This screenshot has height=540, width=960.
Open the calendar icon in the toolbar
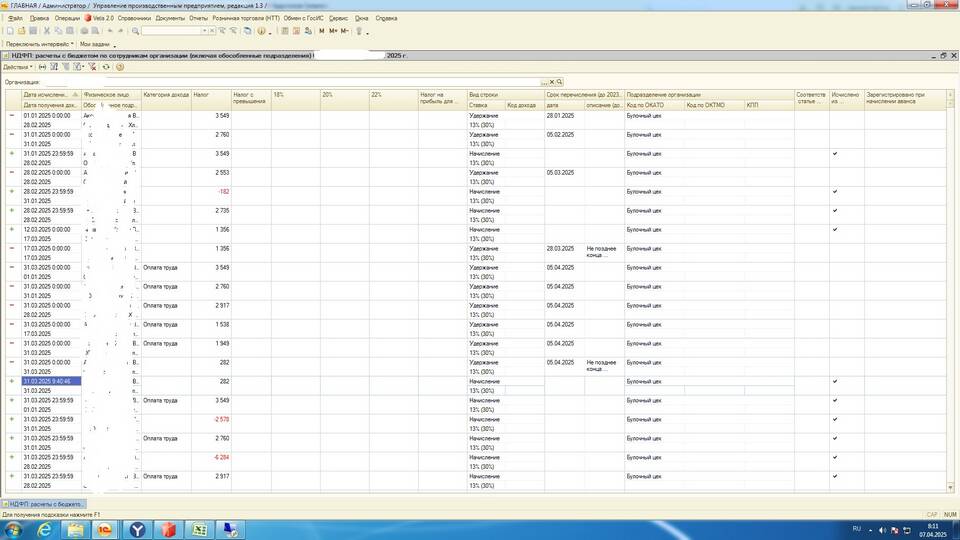coord(296,31)
